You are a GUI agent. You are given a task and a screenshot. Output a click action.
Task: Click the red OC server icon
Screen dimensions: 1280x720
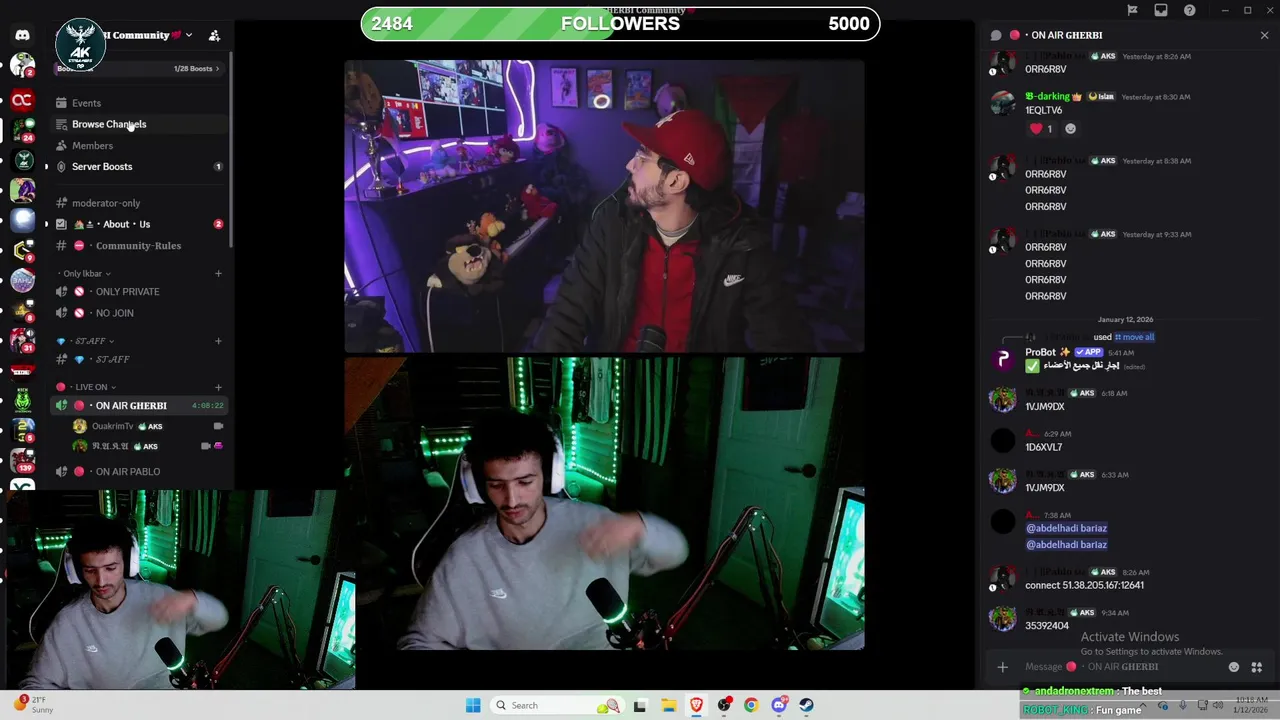[22, 100]
